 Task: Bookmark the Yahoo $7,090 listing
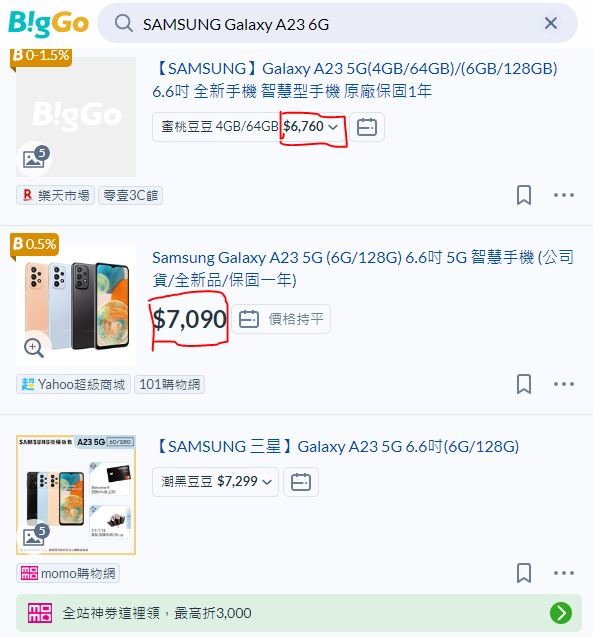click(524, 384)
